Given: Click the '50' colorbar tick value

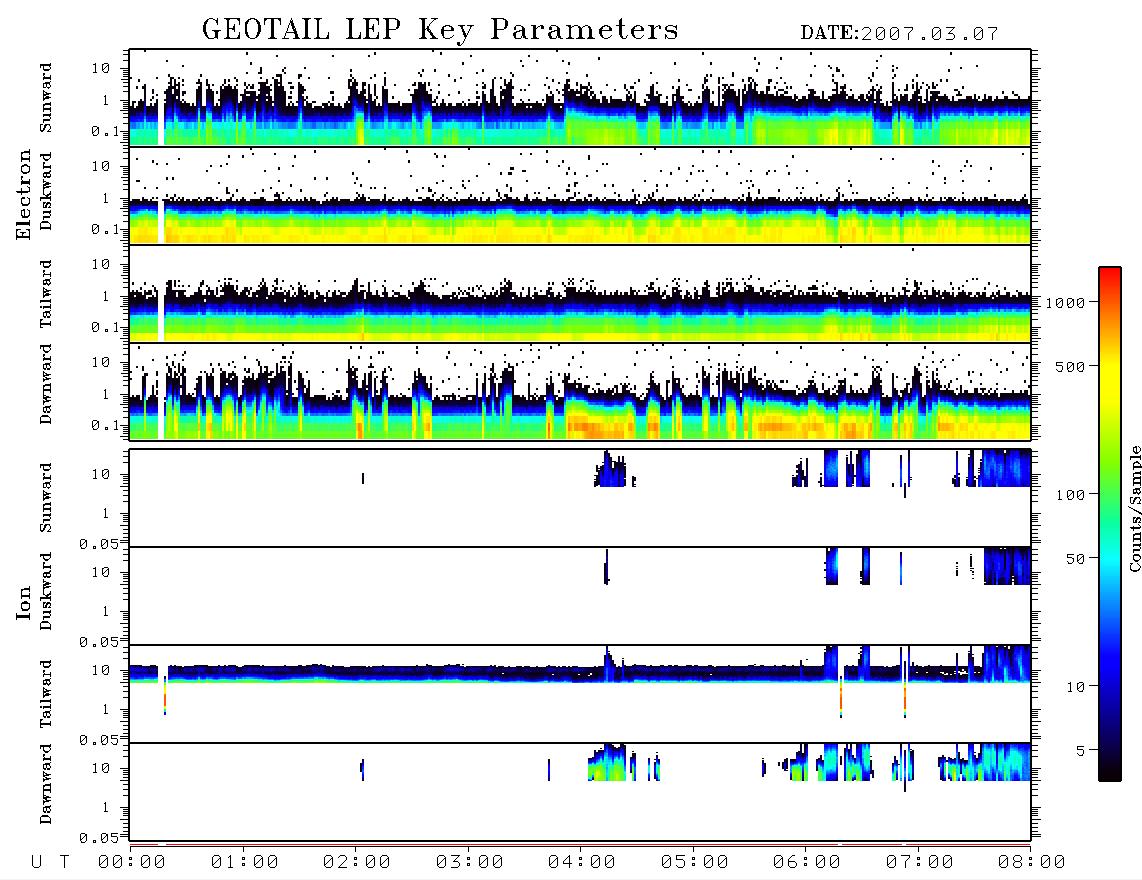Looking at the screenshot, I should coord(1074,559).
